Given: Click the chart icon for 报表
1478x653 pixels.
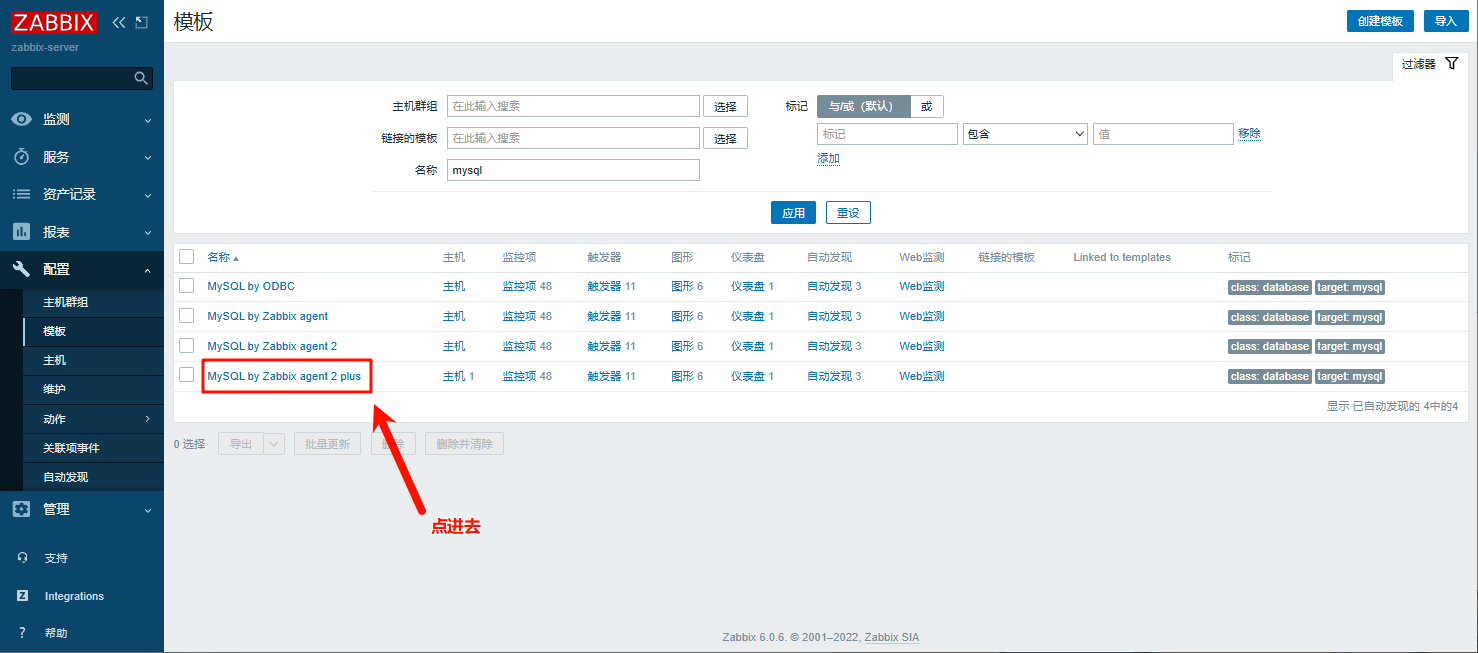Looking at the screenshot, I should point(21,232).
